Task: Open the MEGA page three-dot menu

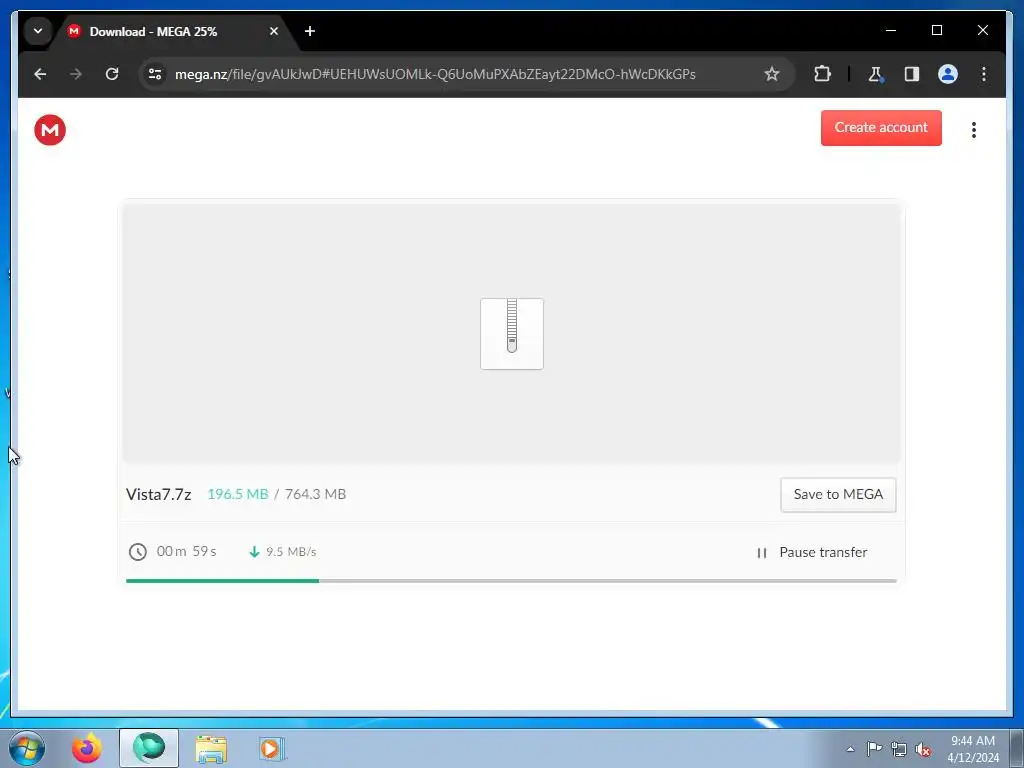Action: (x=974, y=130)
